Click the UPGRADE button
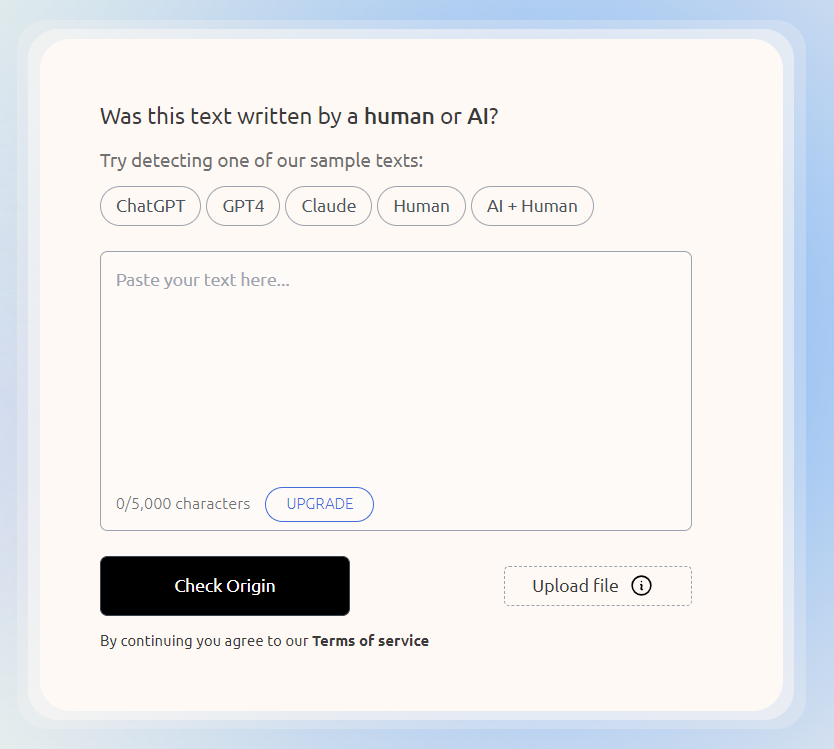The height and width of the screenshot is (749, 834). [319, 504]
